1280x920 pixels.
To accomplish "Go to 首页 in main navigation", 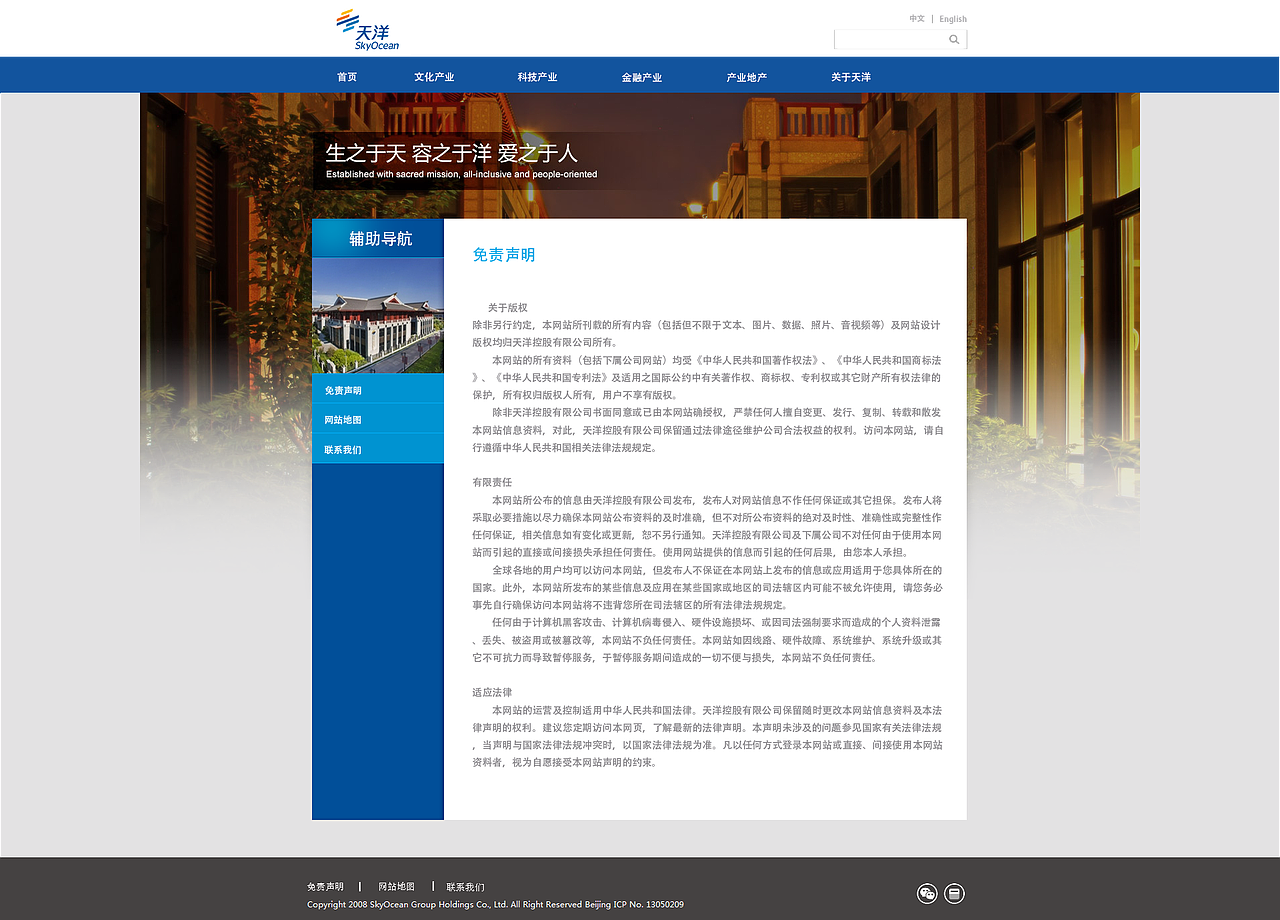I will pos(347,77).
